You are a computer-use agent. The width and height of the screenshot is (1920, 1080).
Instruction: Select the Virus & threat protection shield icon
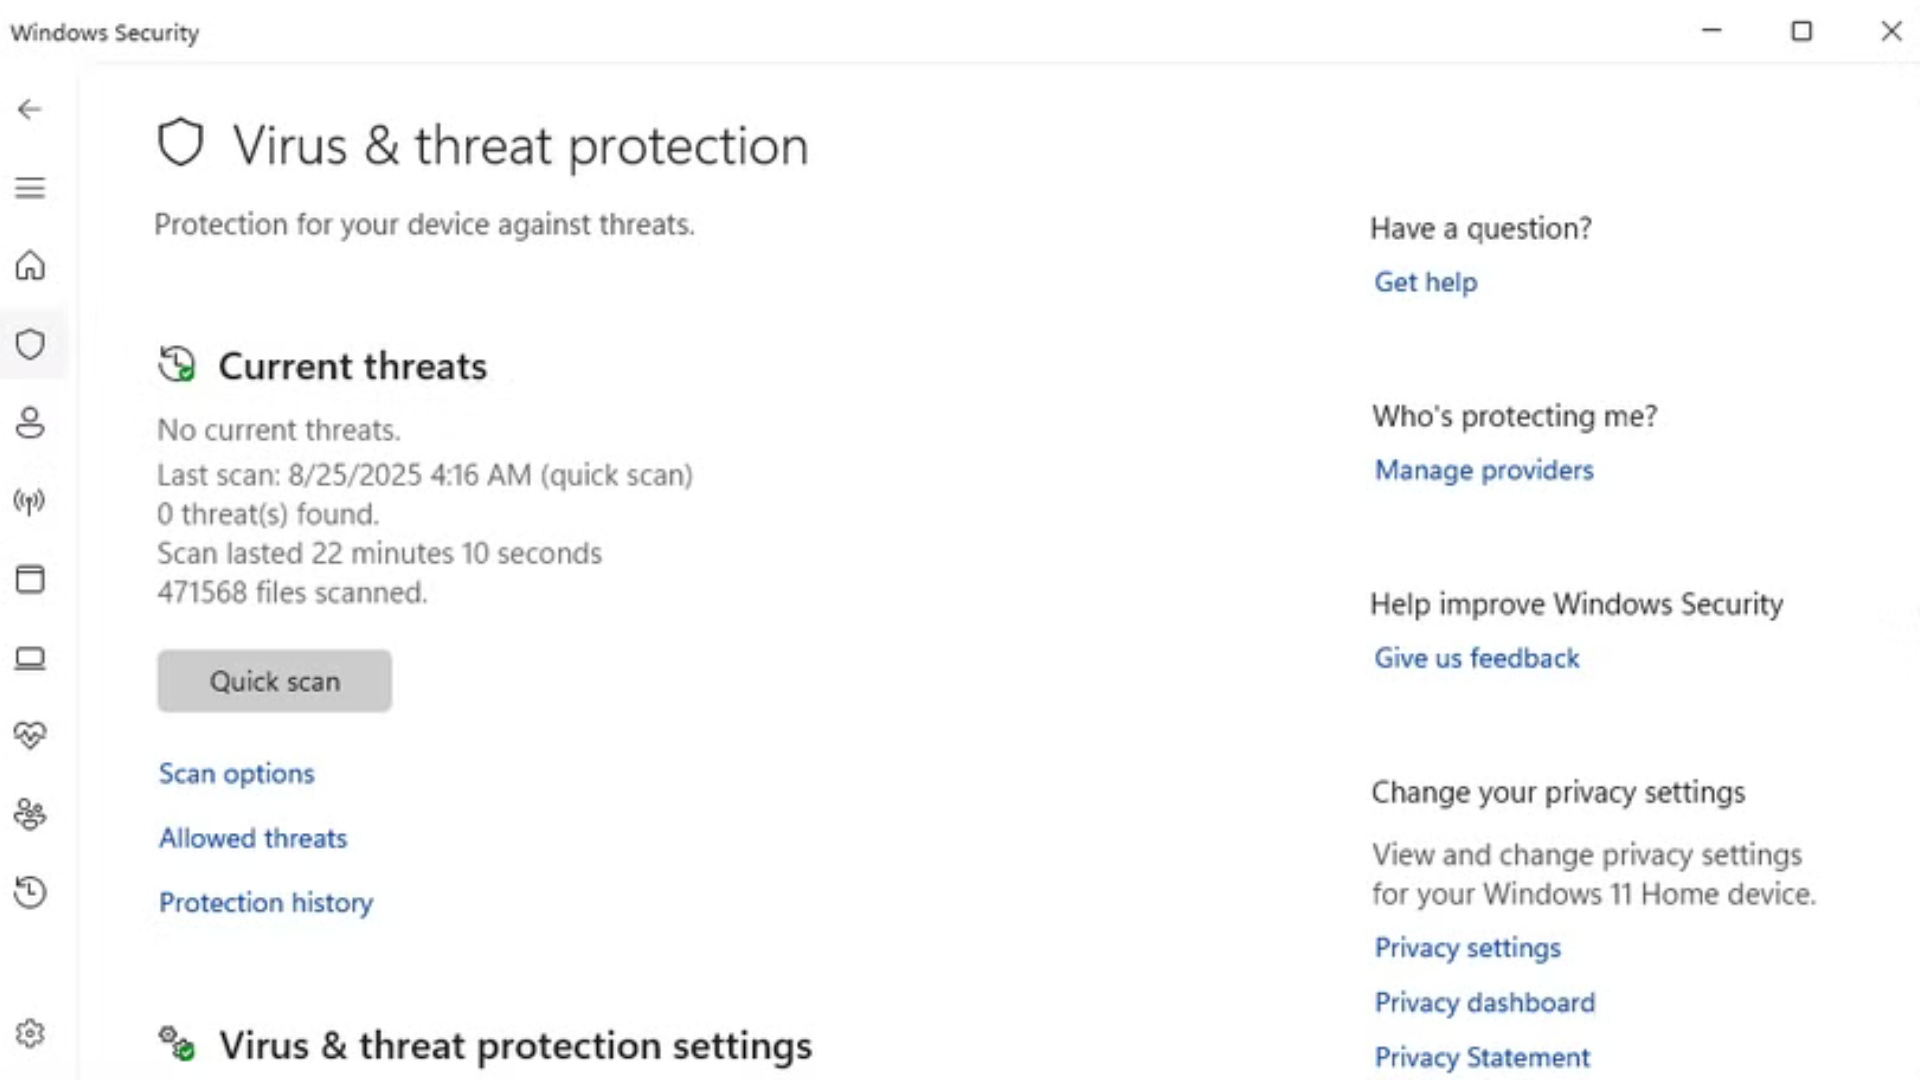point(31,344)
